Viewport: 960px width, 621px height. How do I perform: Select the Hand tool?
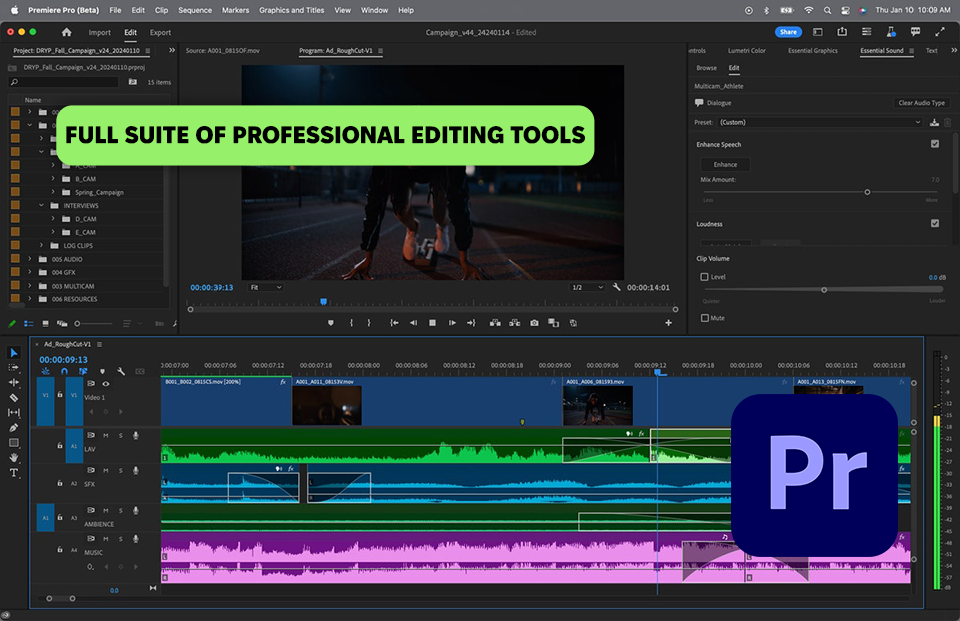coord(14,458)
